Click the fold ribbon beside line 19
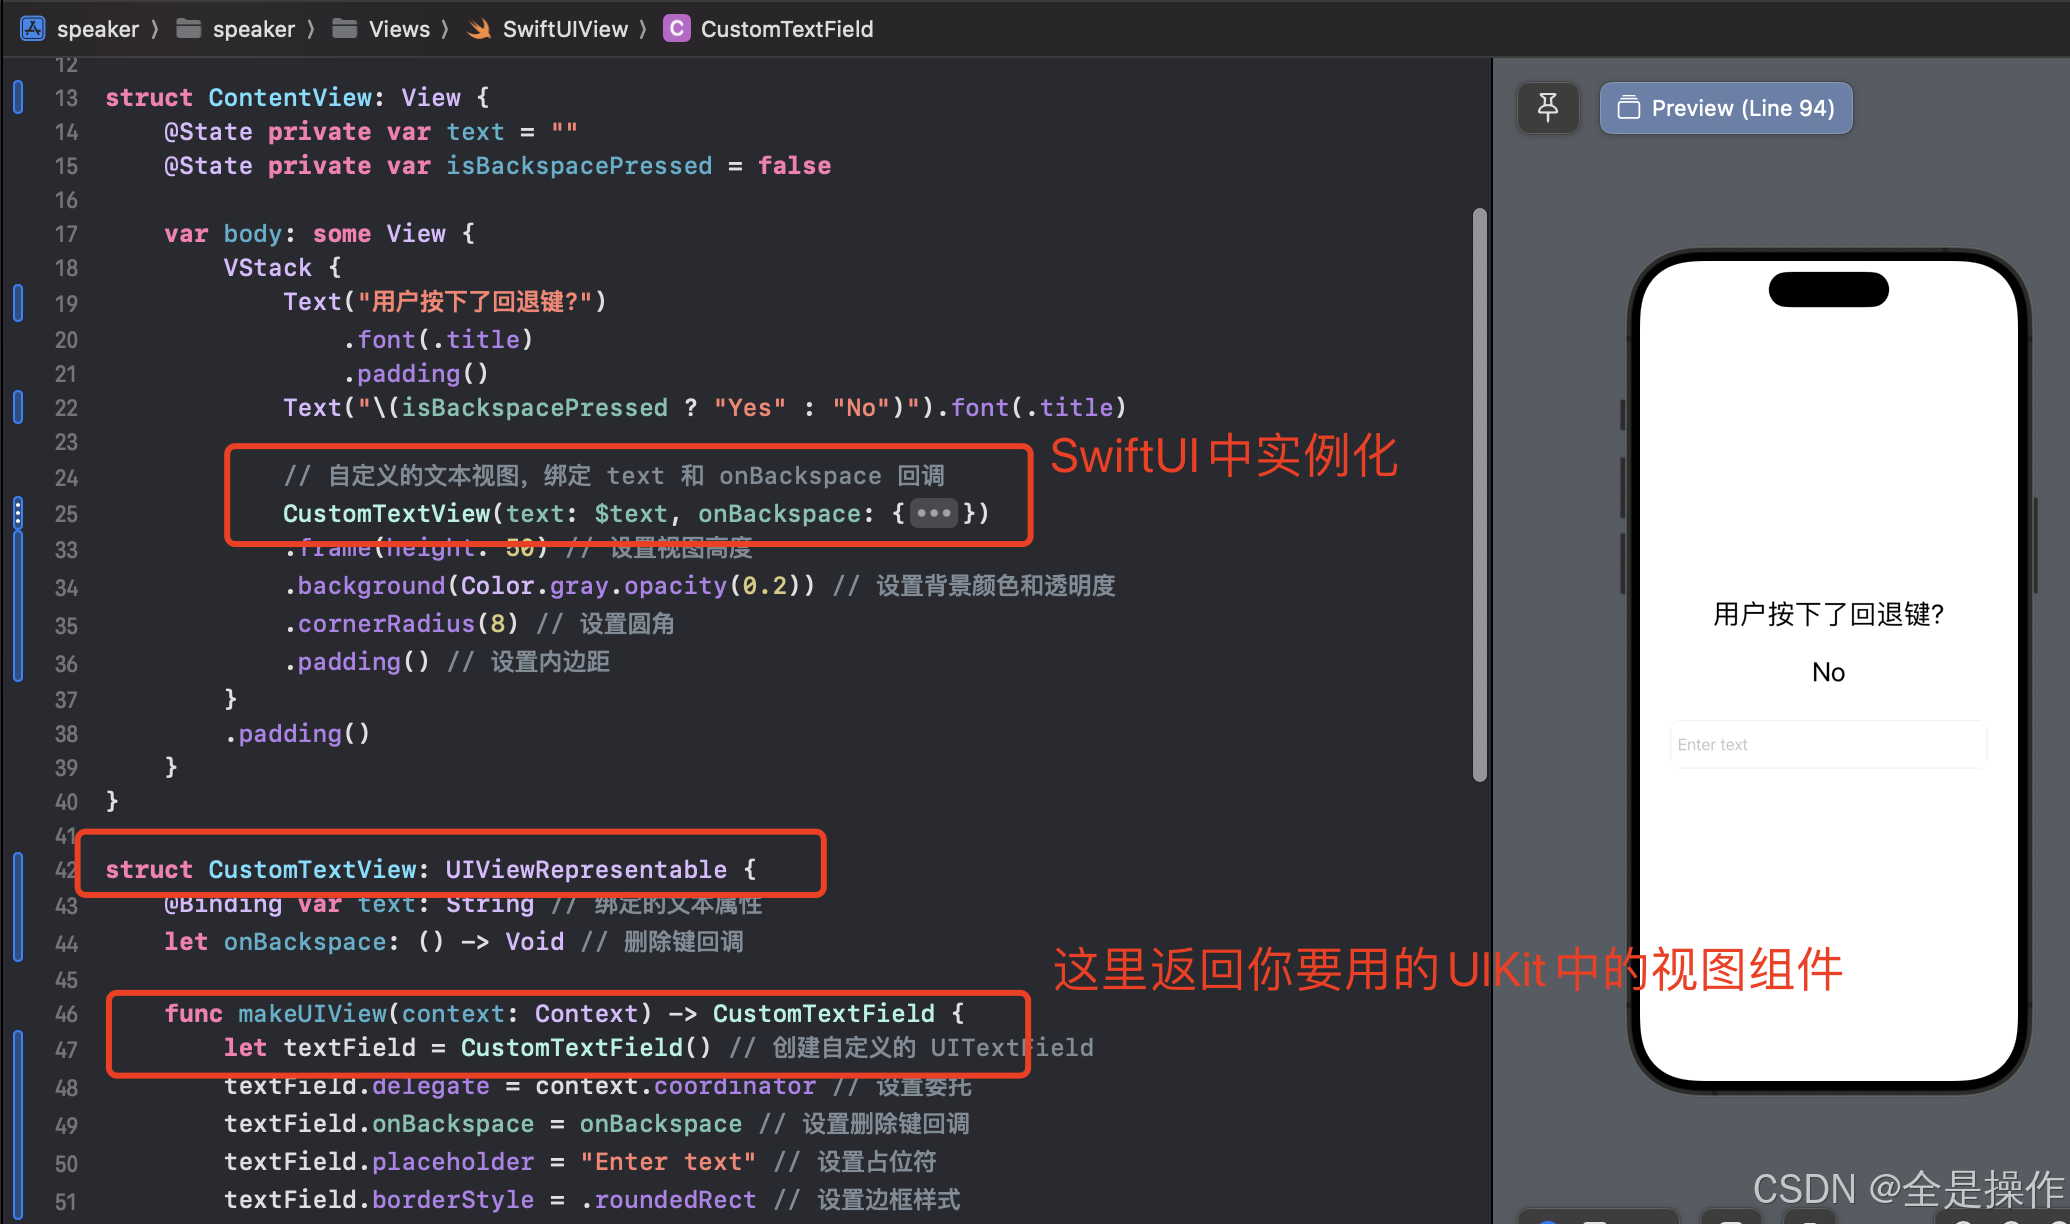The width and height of the screenshot is (2070, 1224). click(x=18, y=302)
